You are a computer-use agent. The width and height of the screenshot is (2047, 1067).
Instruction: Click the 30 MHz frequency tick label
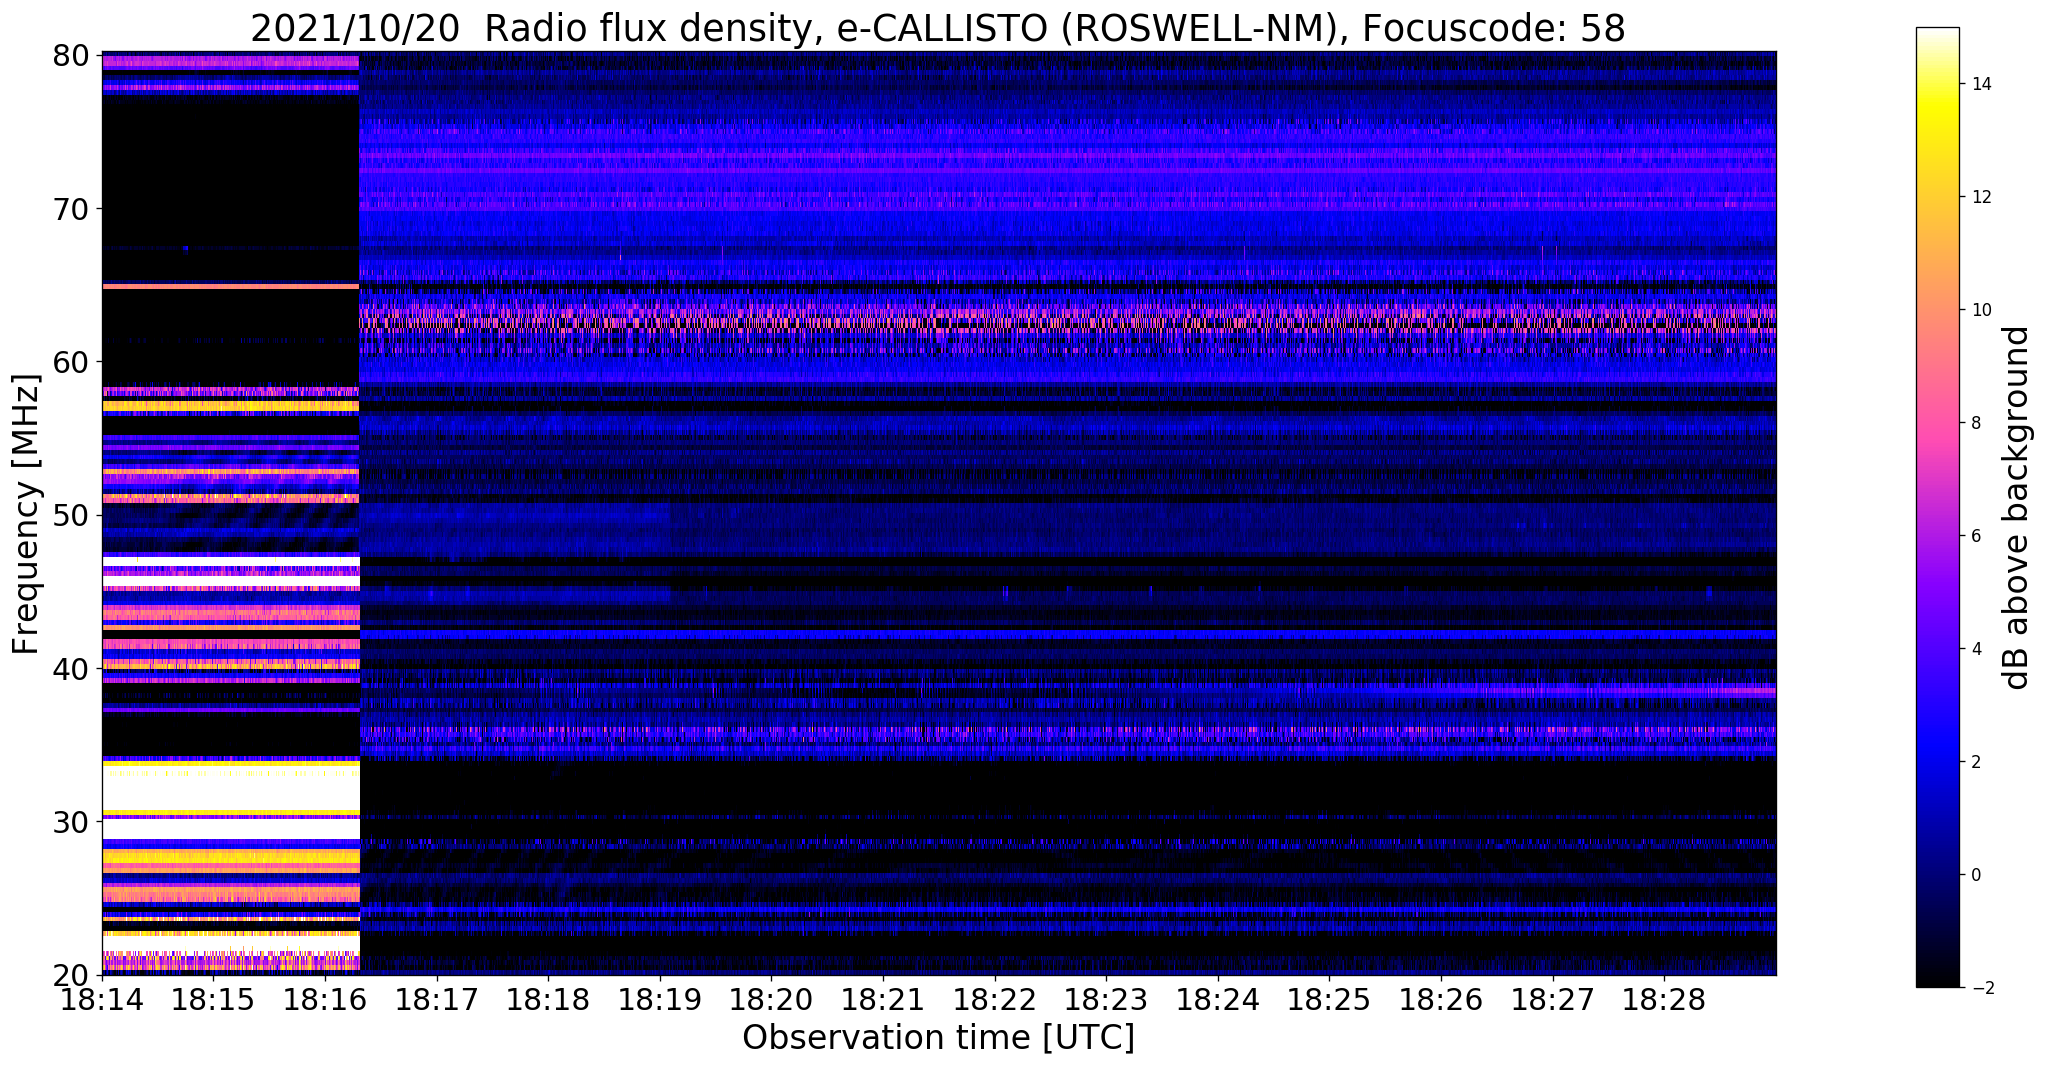pos(70,821)
